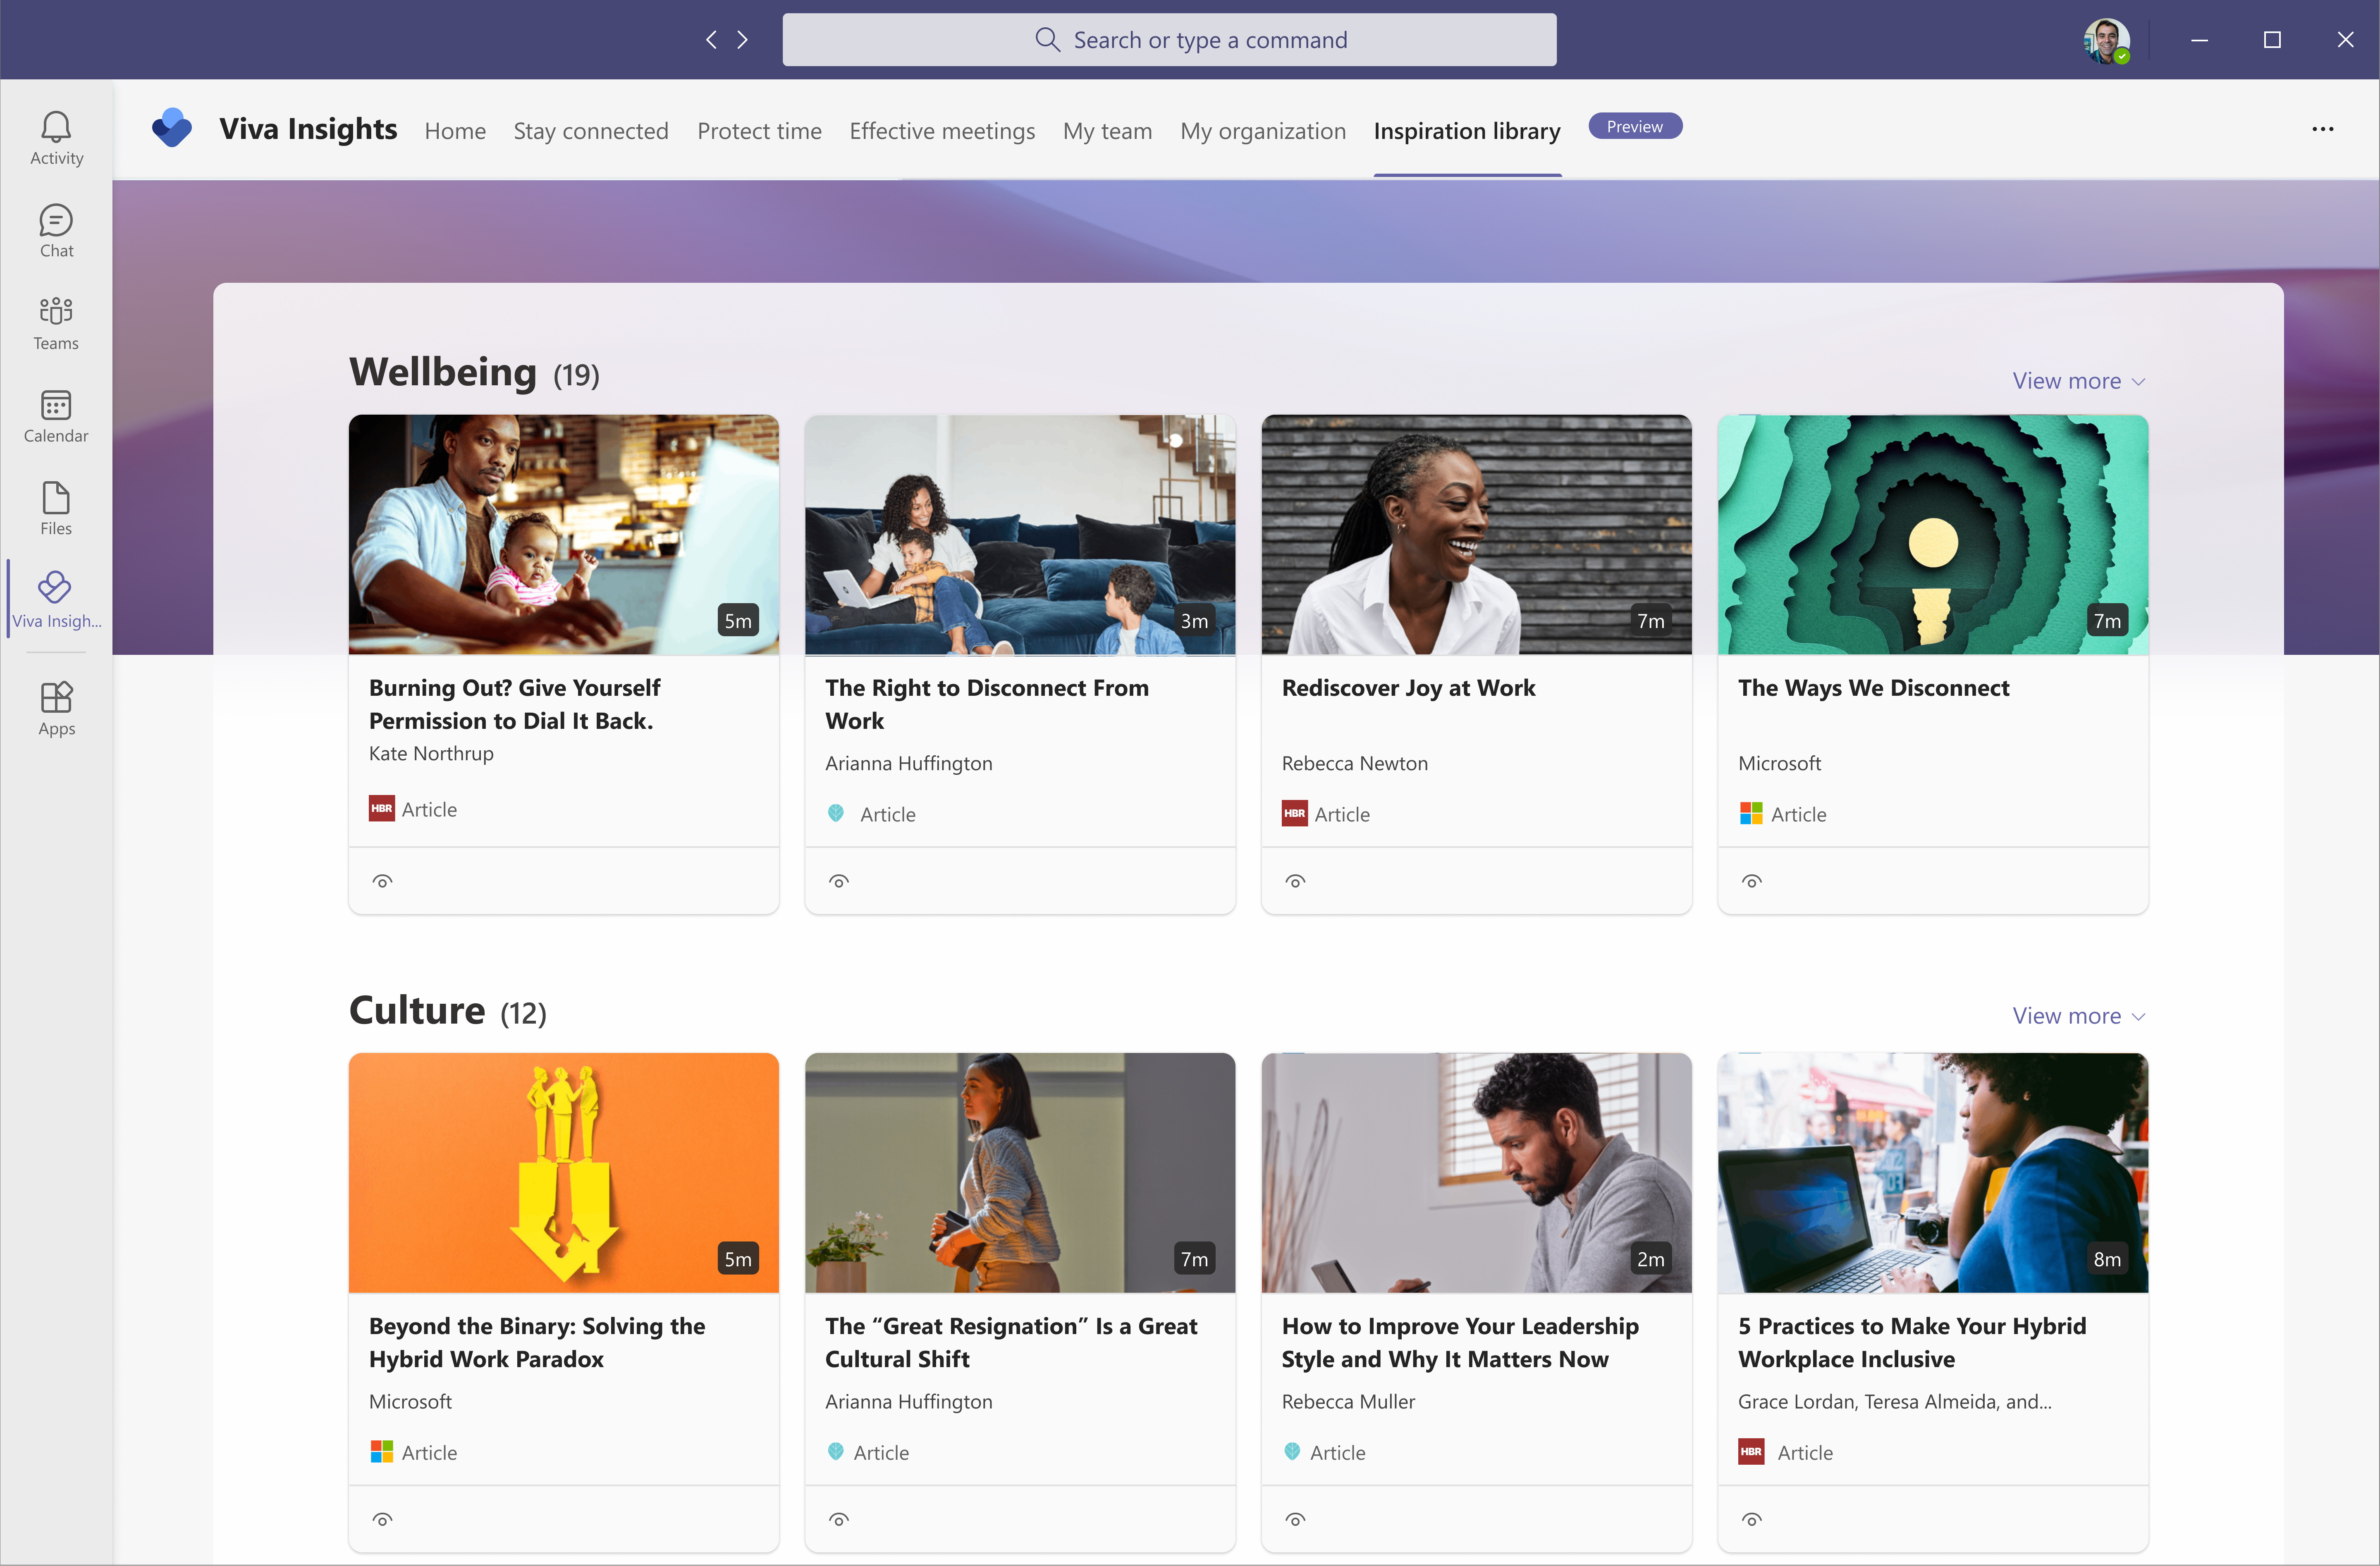2380x1566 pixels.
Task: Toggle eye icon on Right to Disconnect card
Action: pos(839,881)
